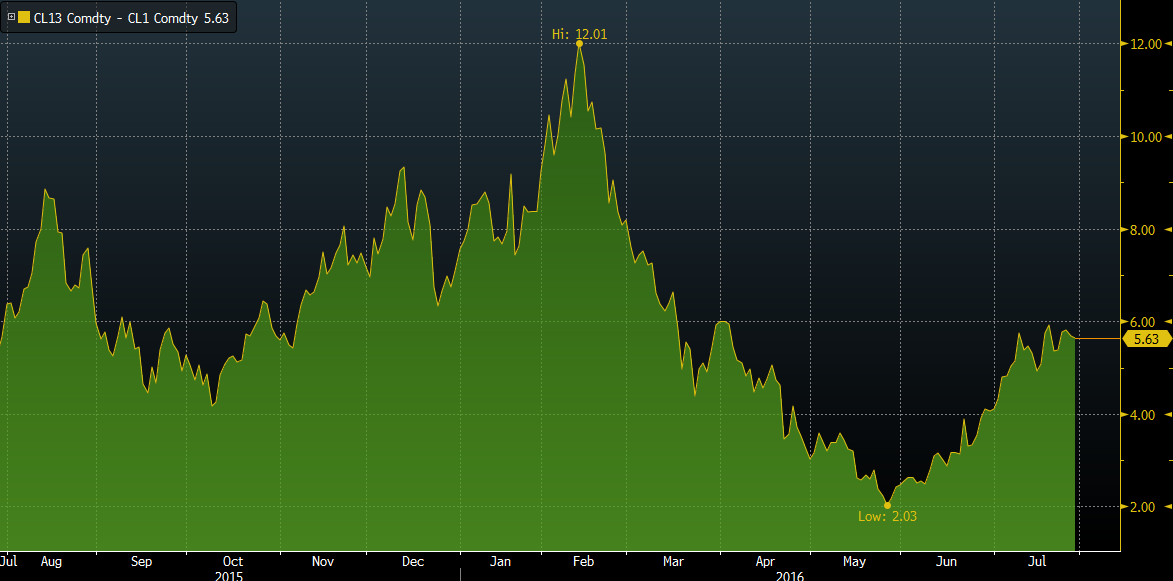Click the 5.63 last-price tag on axis

point(1146,339)
